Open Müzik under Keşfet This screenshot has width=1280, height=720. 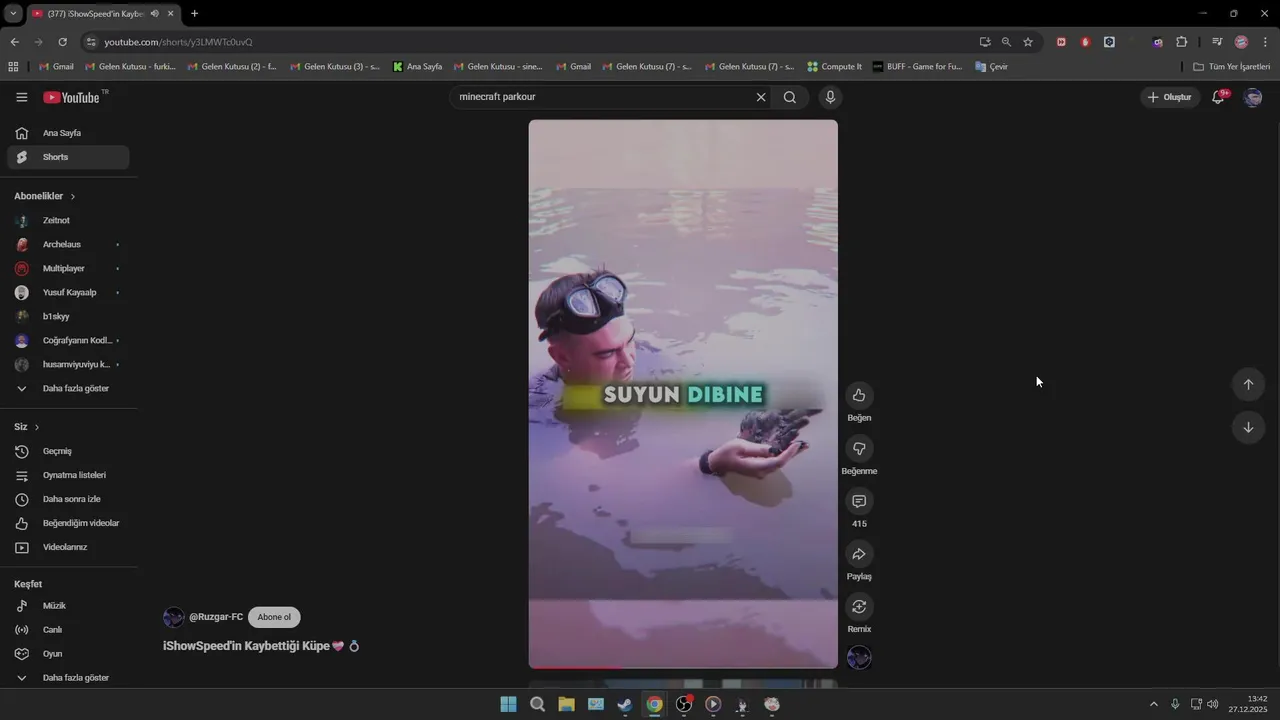(x=68, y=606)
